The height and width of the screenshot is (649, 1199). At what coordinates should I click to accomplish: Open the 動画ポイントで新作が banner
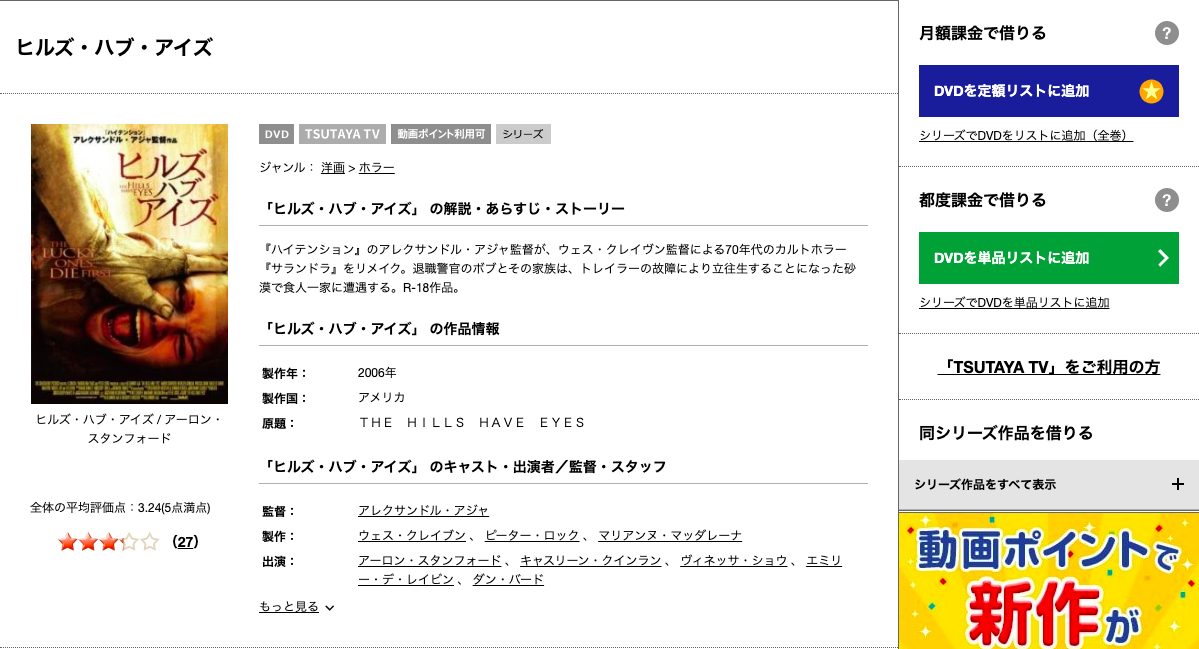tap(1049, 581)
